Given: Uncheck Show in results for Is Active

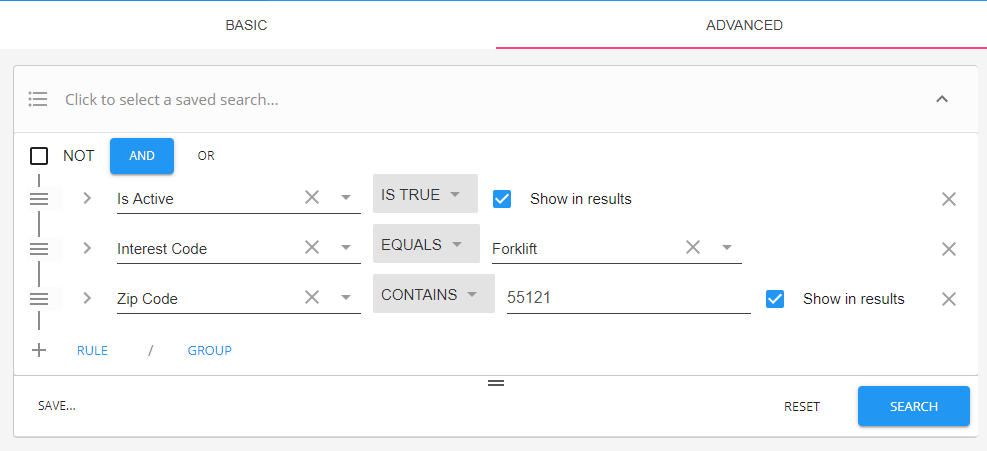Looking at the screenshot, I should click(503, 199).
